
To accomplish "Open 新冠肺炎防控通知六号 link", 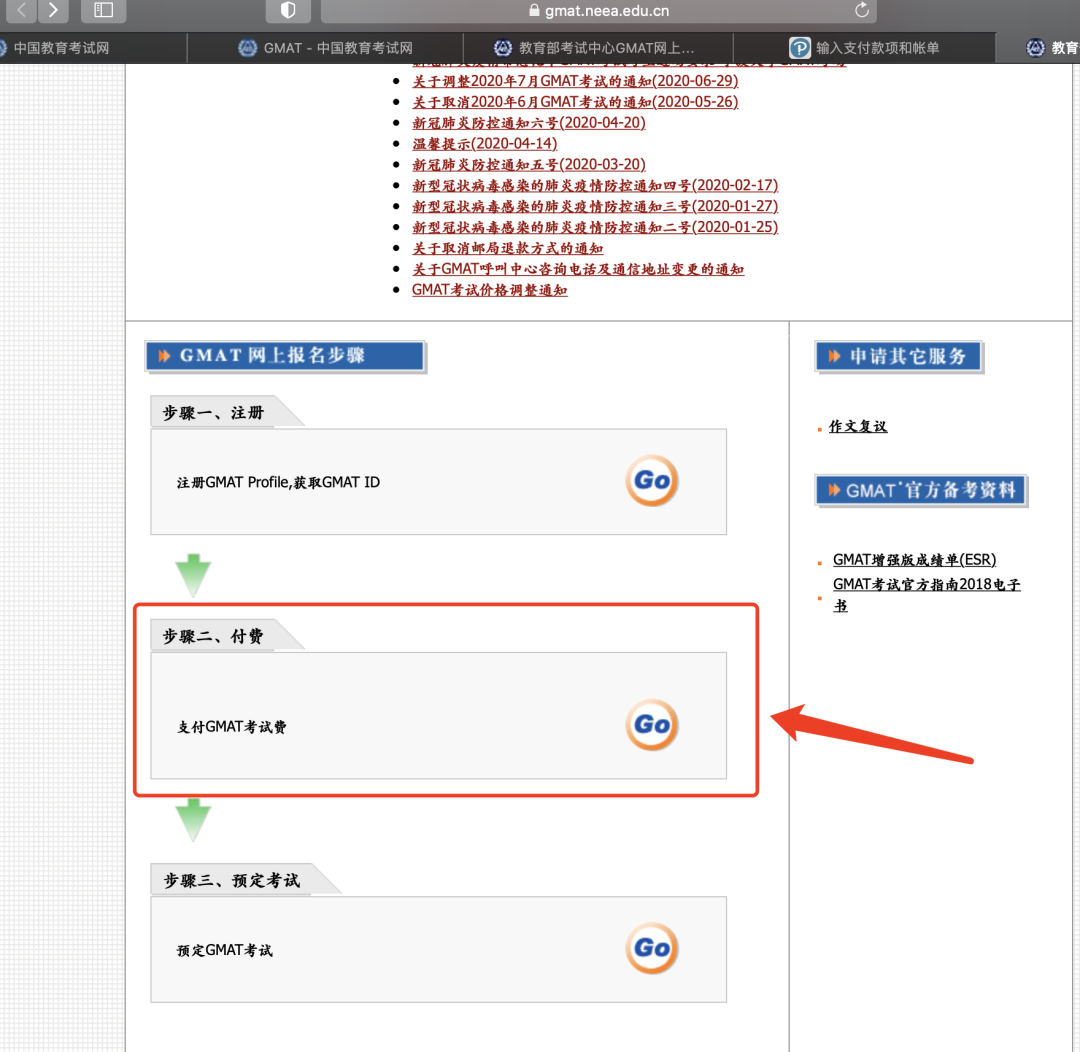I will point(528,123).
